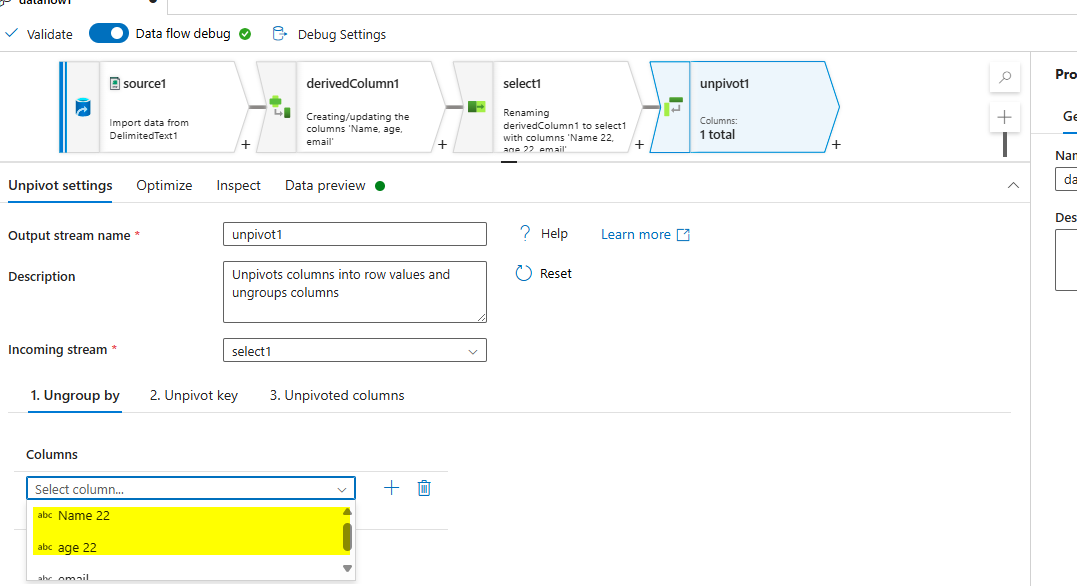Edit the Output stream name field
This screenshot has width=1077, height=586.
354,234
